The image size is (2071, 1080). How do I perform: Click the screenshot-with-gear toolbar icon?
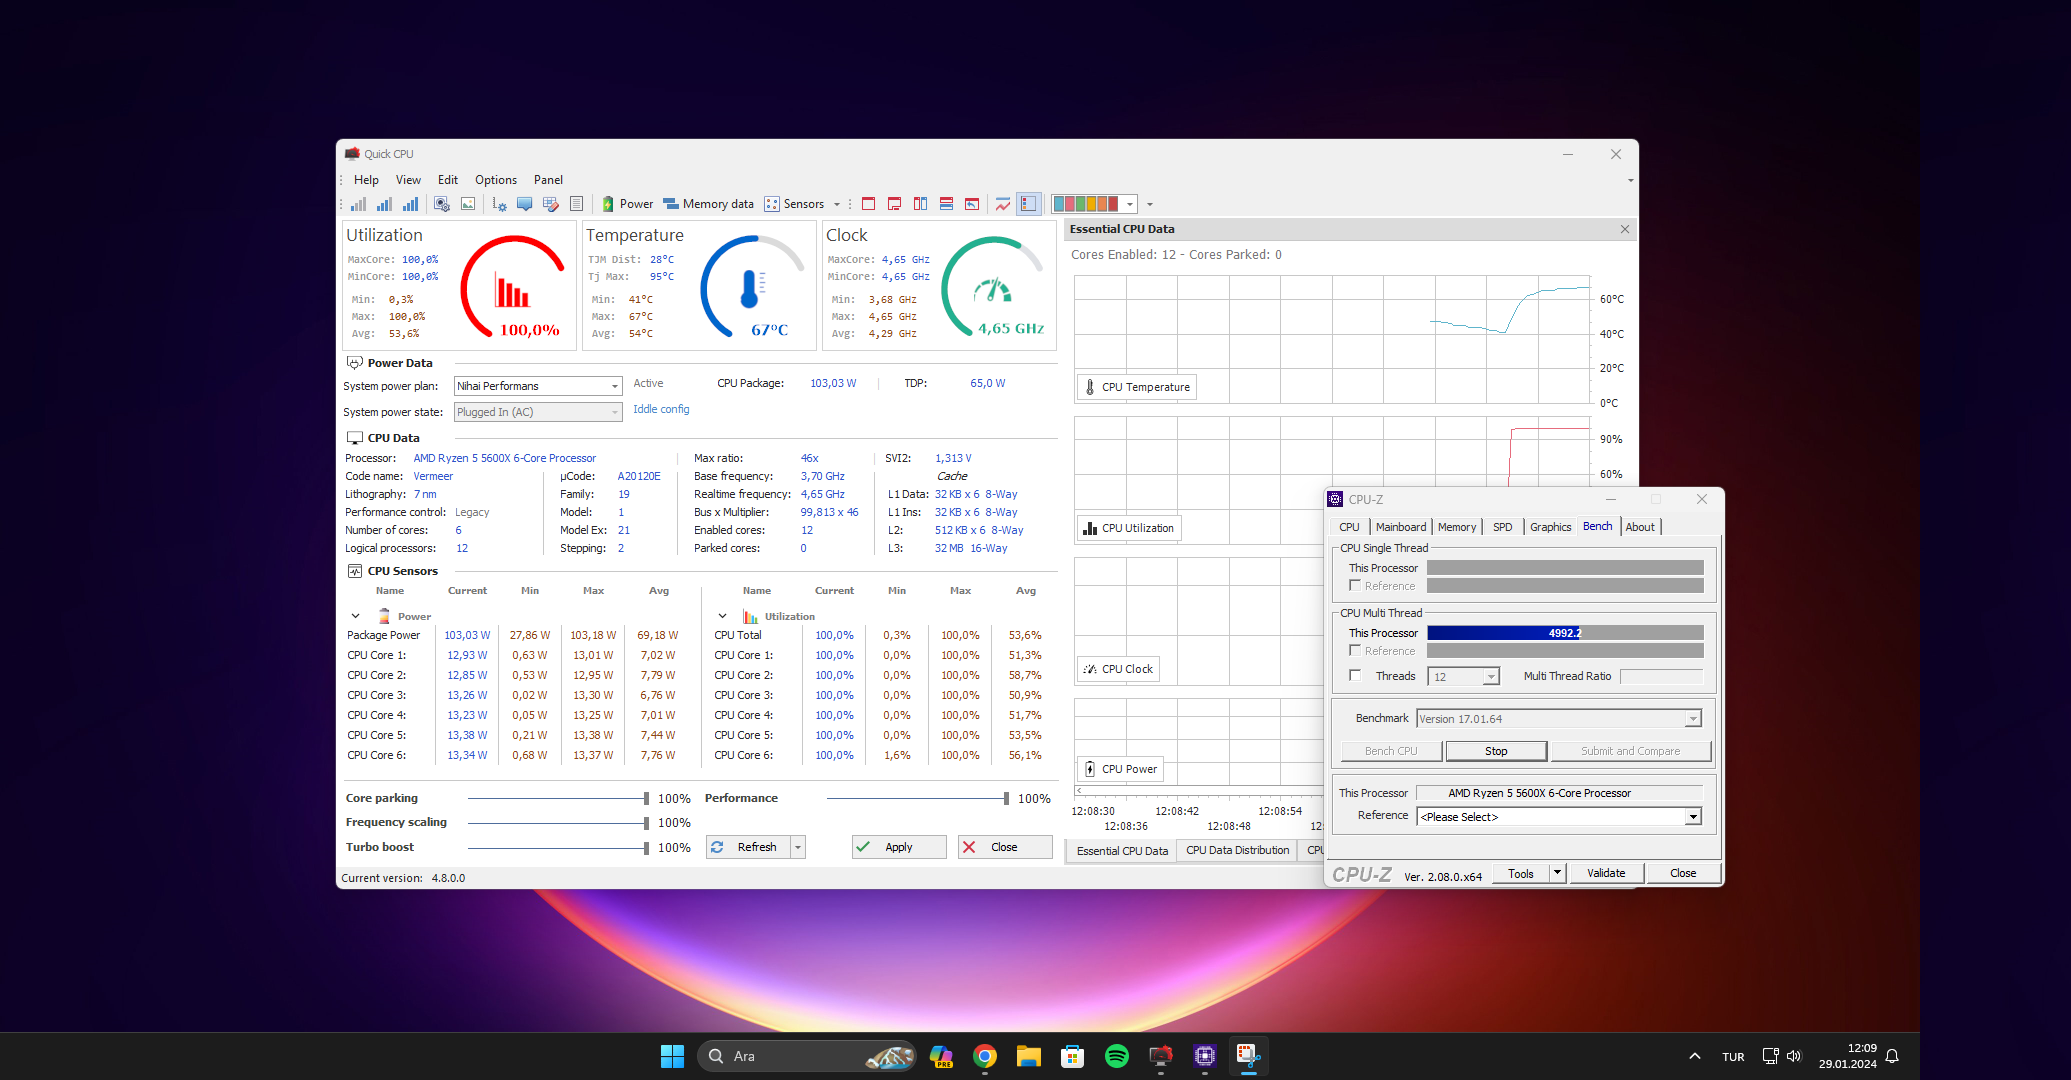(x=442, y=204)
